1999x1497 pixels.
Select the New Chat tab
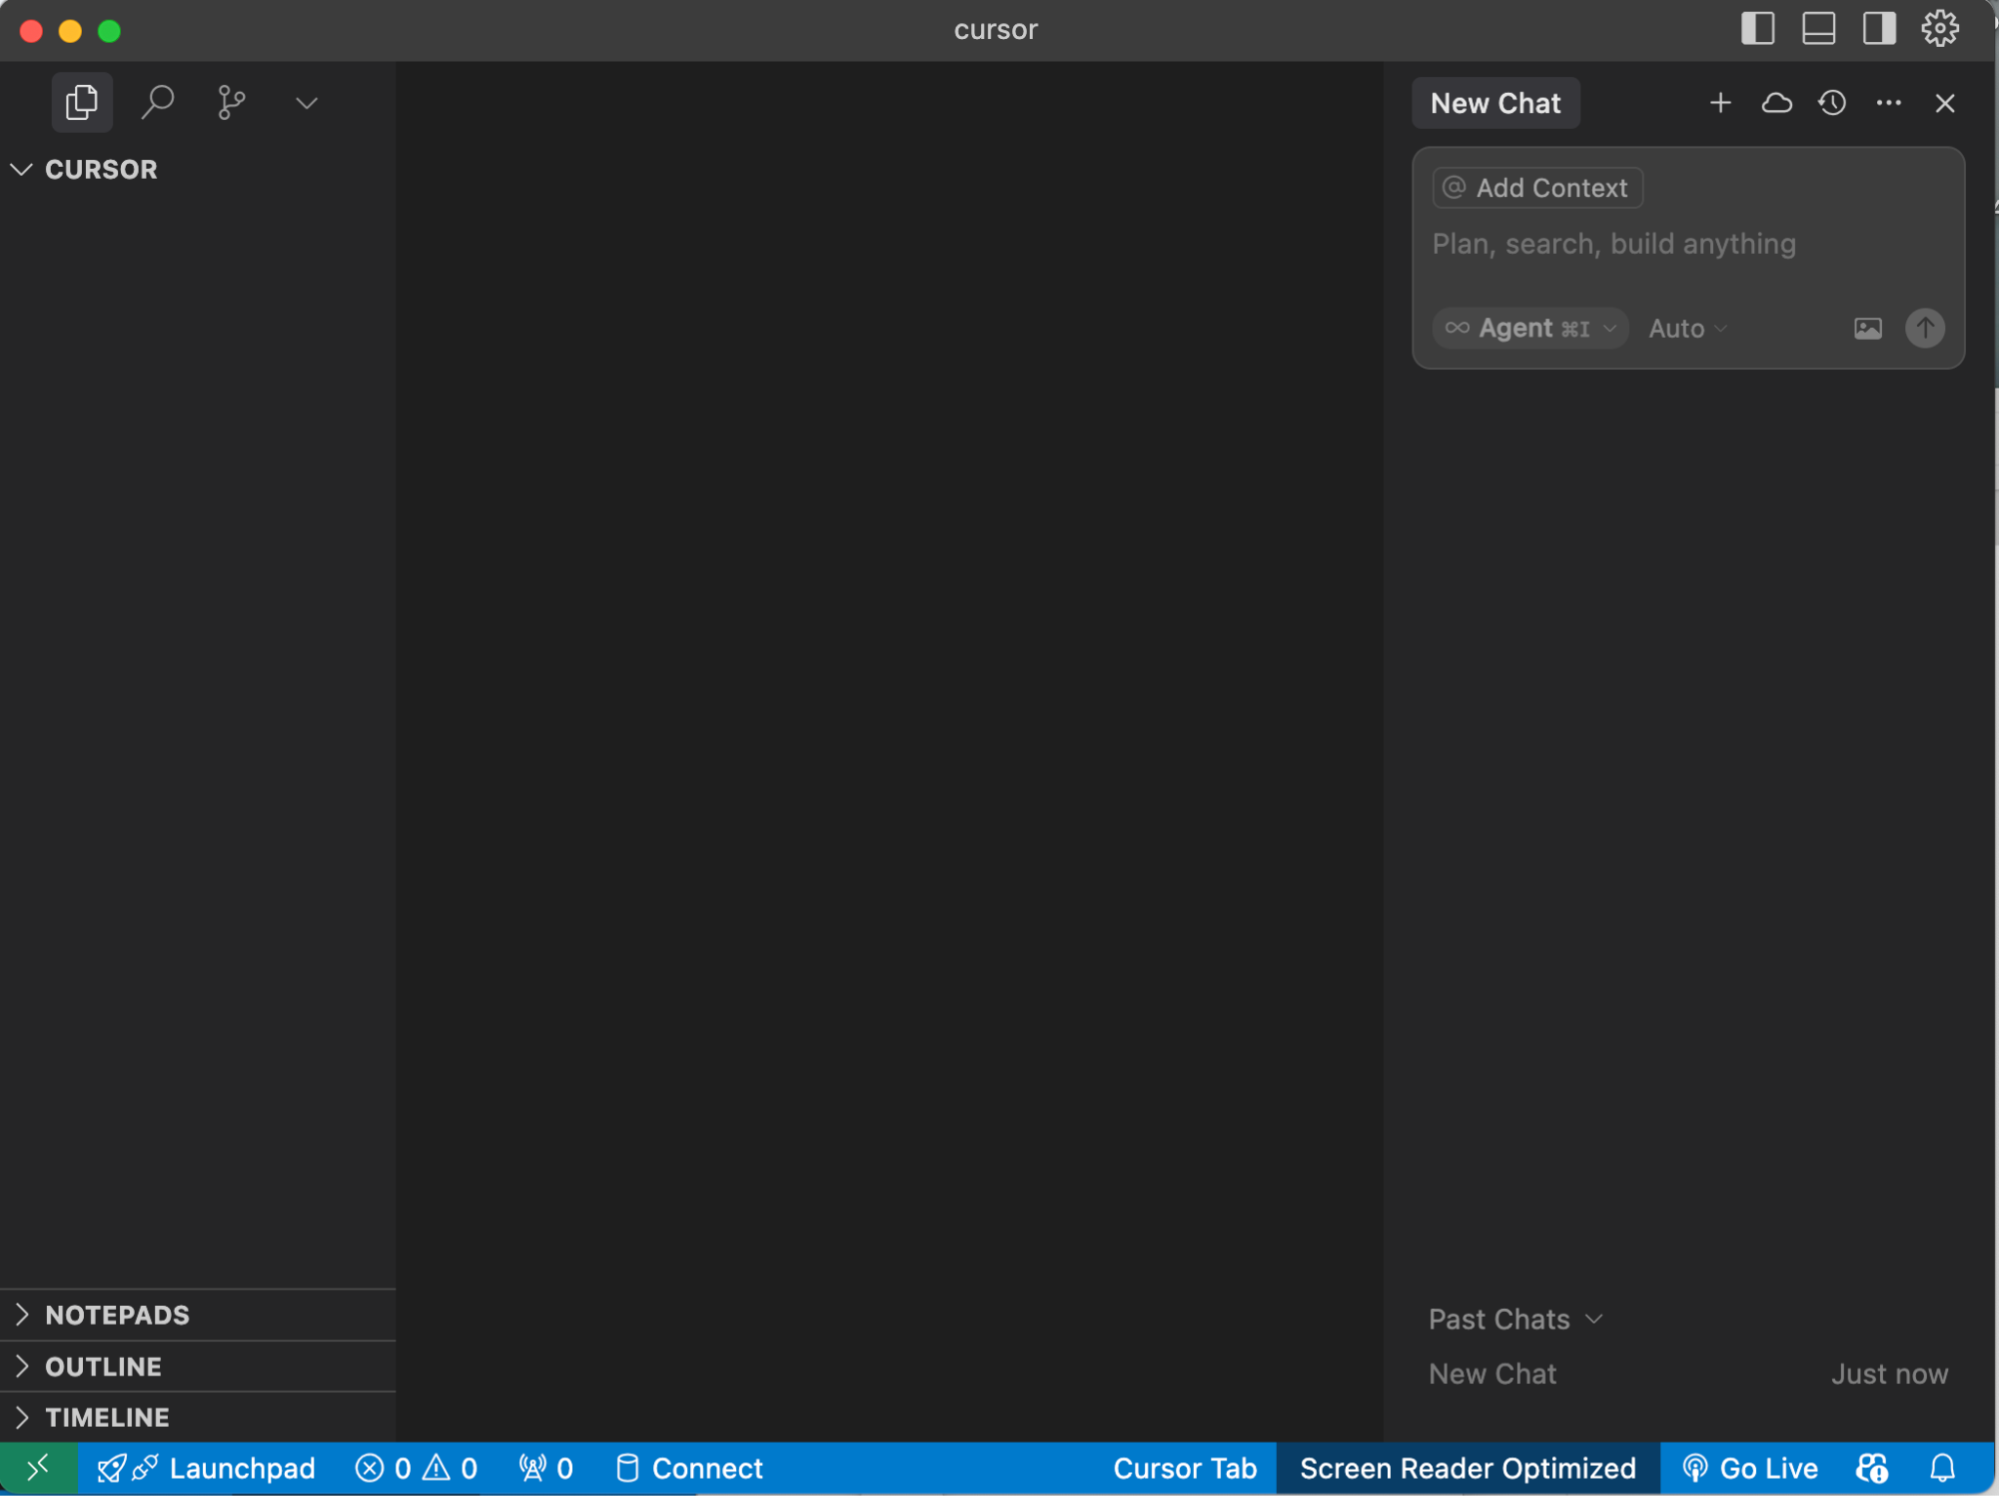pos(1495,103)
